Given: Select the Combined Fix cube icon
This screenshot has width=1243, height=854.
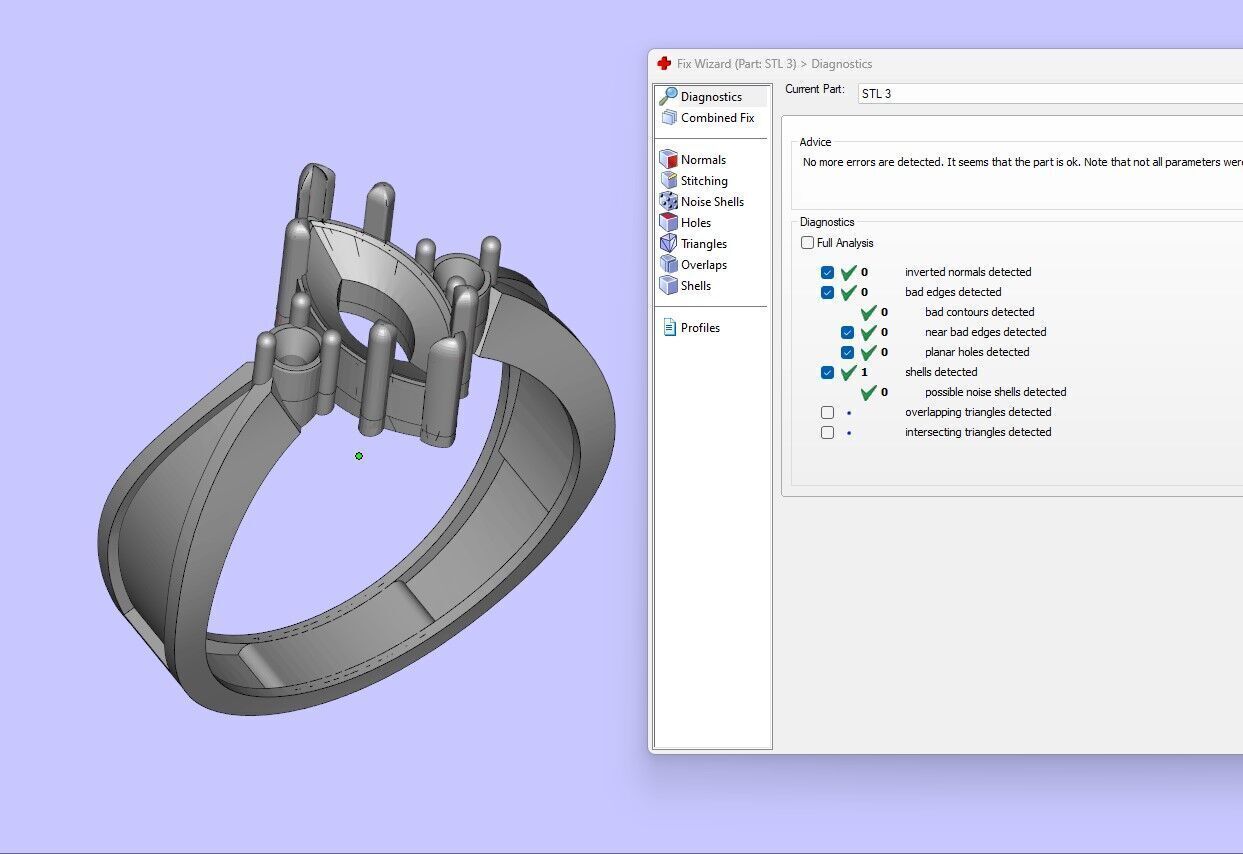Looking at the screenshot, I should [x=669, y=118].
